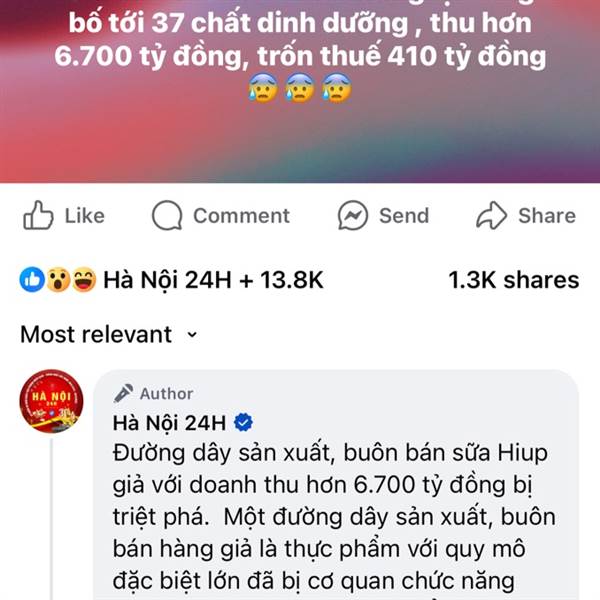View the 1.3K shares list
600x600 pixels.
coord(514,280)
